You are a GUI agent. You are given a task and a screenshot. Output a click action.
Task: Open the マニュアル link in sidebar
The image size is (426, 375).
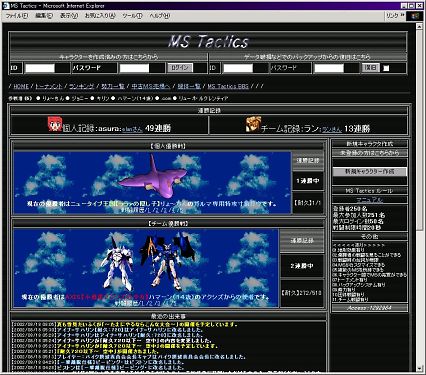pyautogui.click(x=369, y=200)
